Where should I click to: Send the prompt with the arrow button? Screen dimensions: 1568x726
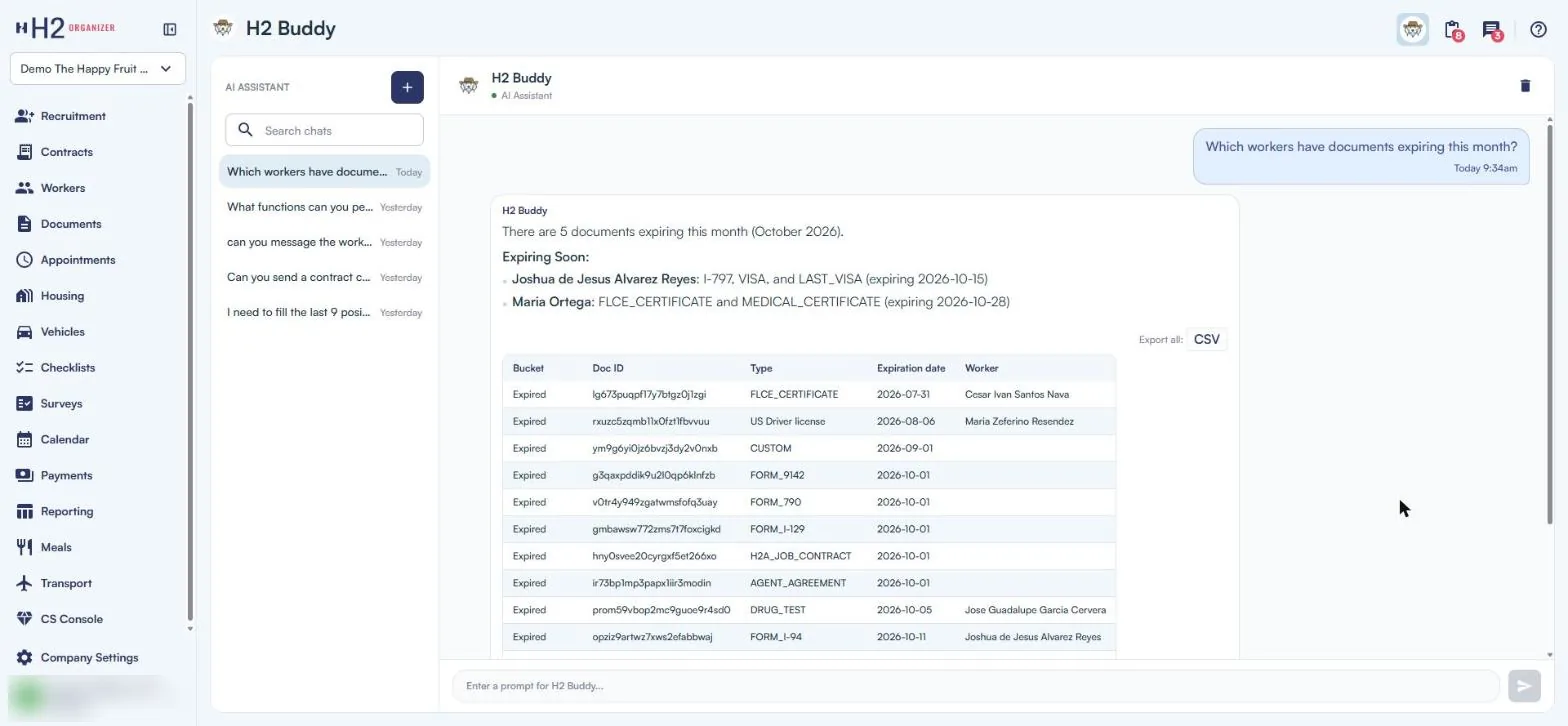(x=1524, y=686)
